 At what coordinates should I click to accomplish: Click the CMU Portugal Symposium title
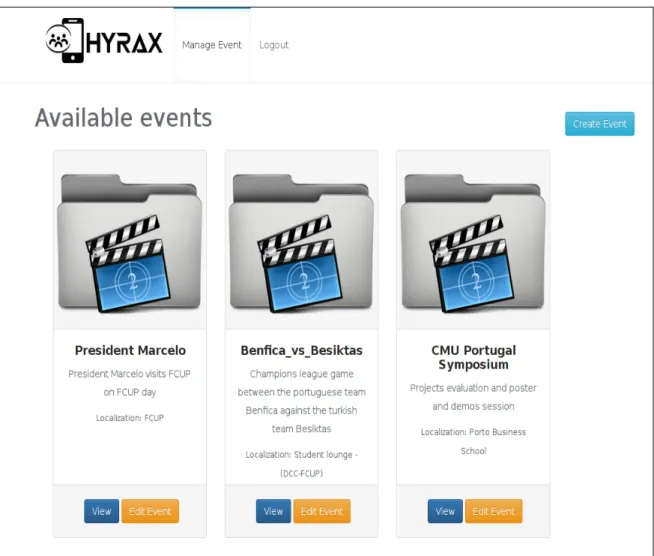[x=473, y=357]
